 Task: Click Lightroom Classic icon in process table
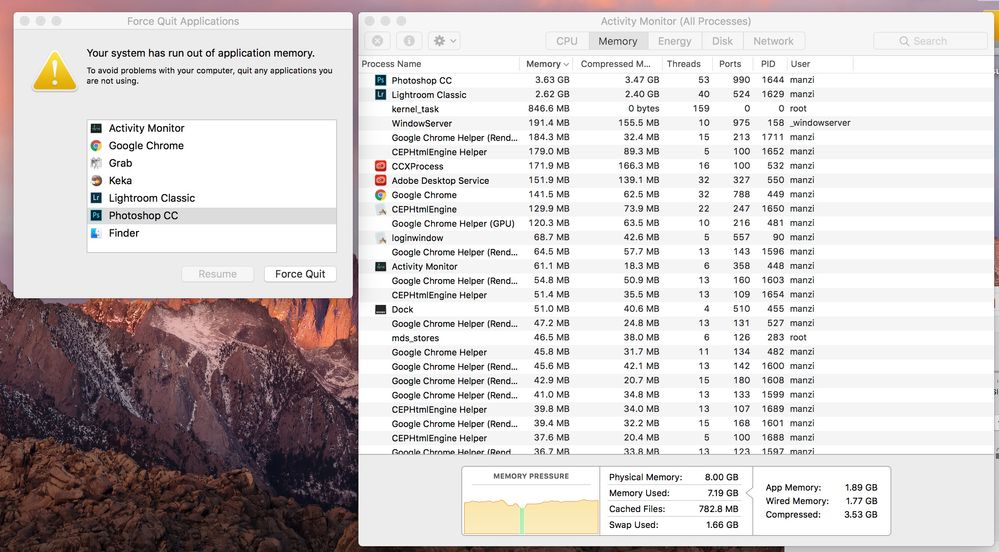(380, 94)
